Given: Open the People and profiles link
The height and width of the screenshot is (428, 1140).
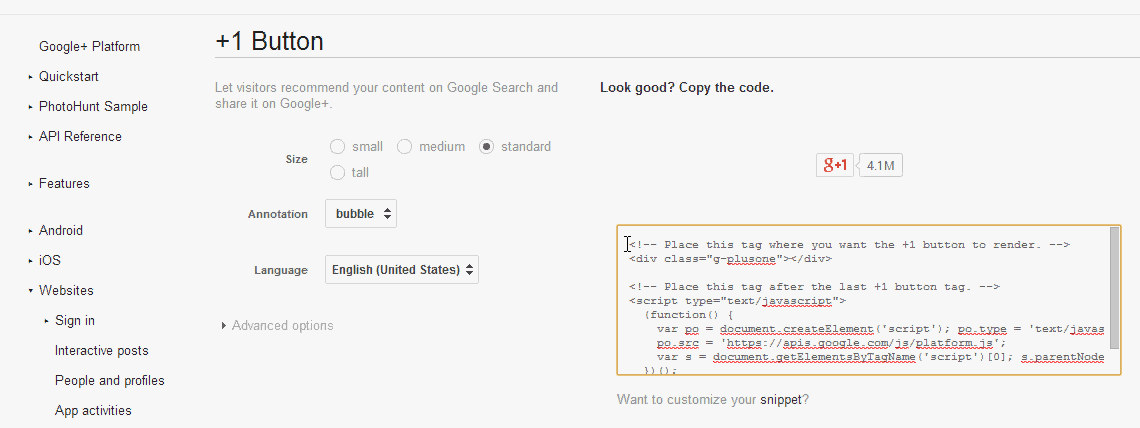Looking at the screenshot, I should point(110,381).
